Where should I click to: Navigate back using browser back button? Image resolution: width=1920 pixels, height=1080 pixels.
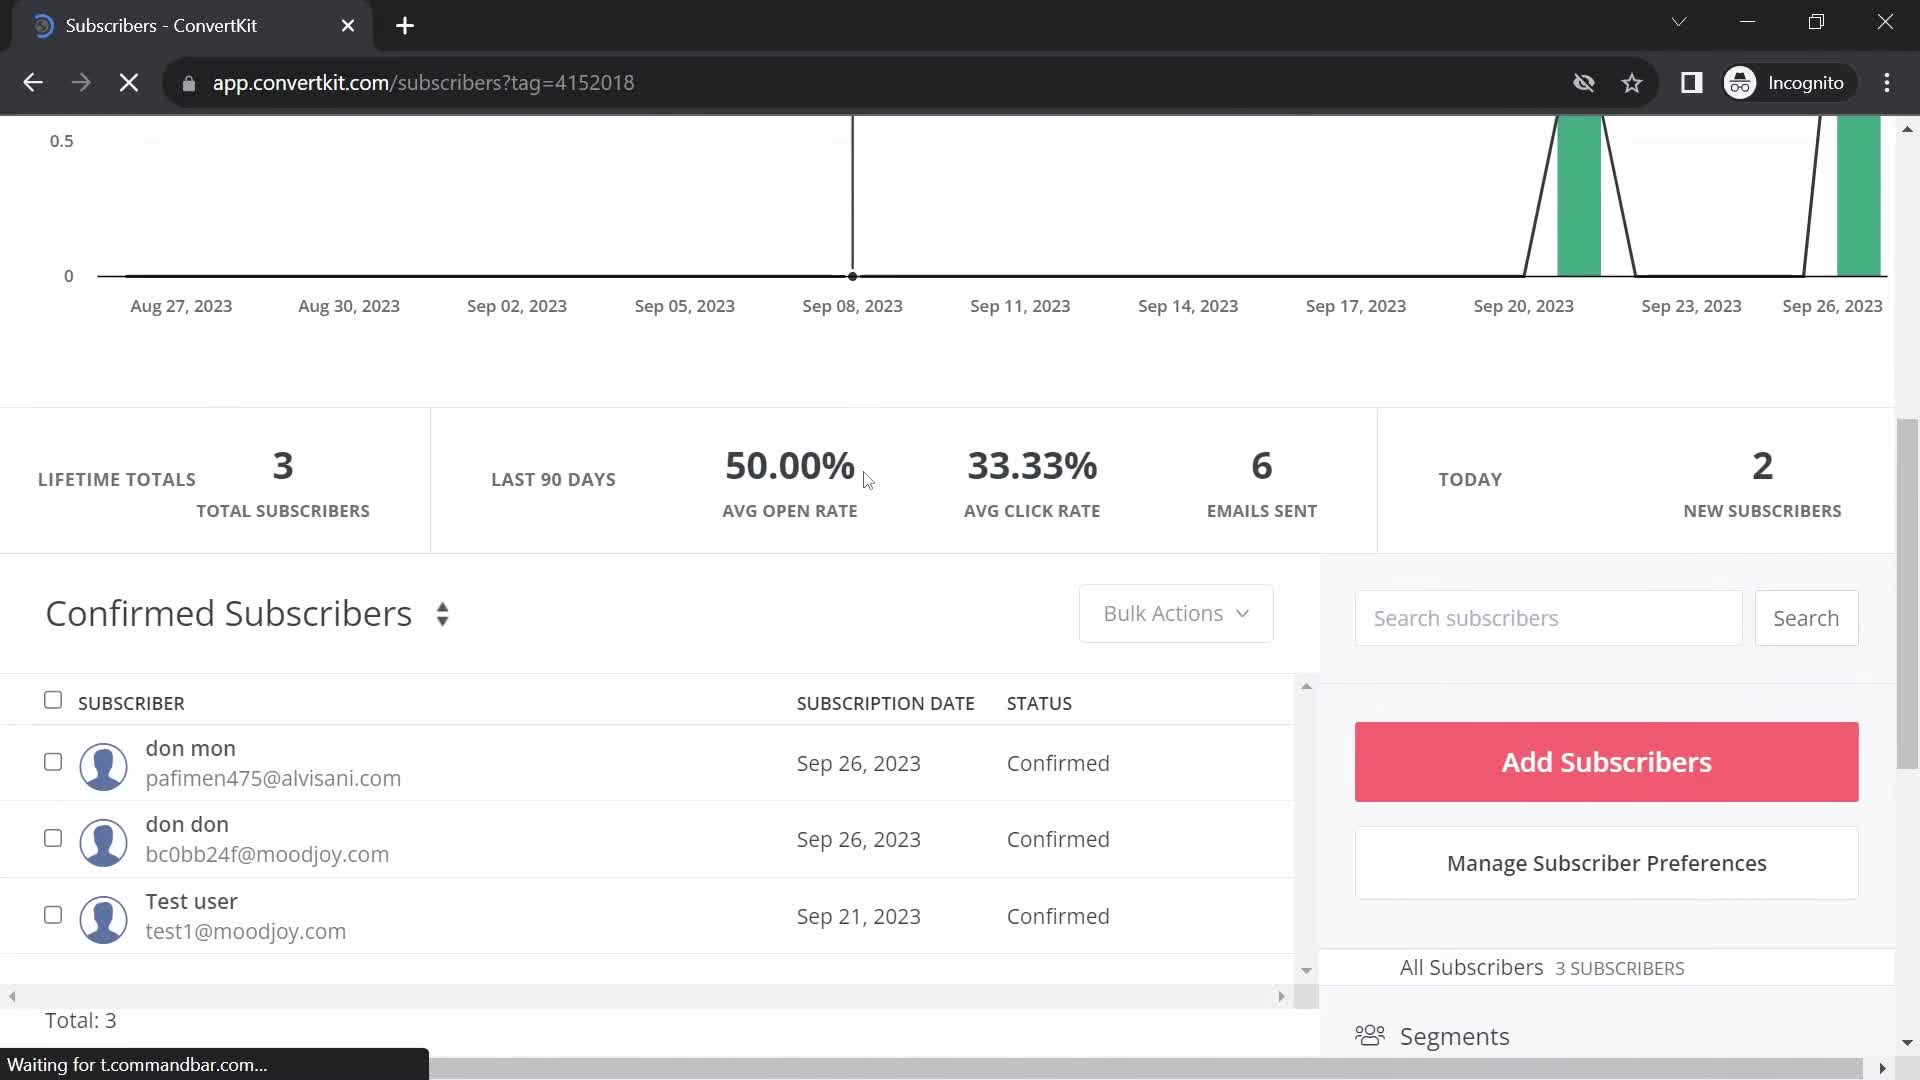click(33, 82)
